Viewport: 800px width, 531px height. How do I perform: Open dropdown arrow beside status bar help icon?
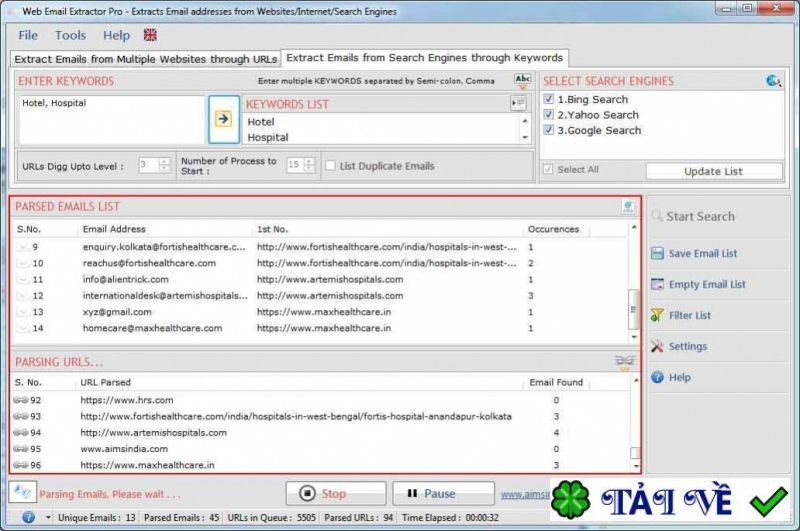click(x=48, y=517)
